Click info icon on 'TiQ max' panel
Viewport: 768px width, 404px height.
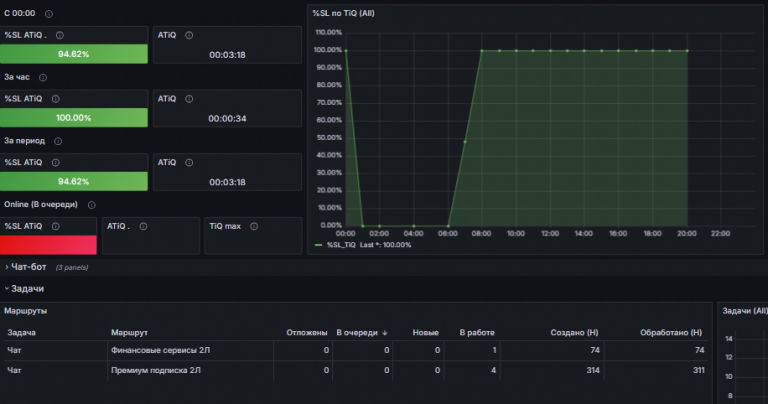point(254,226)
